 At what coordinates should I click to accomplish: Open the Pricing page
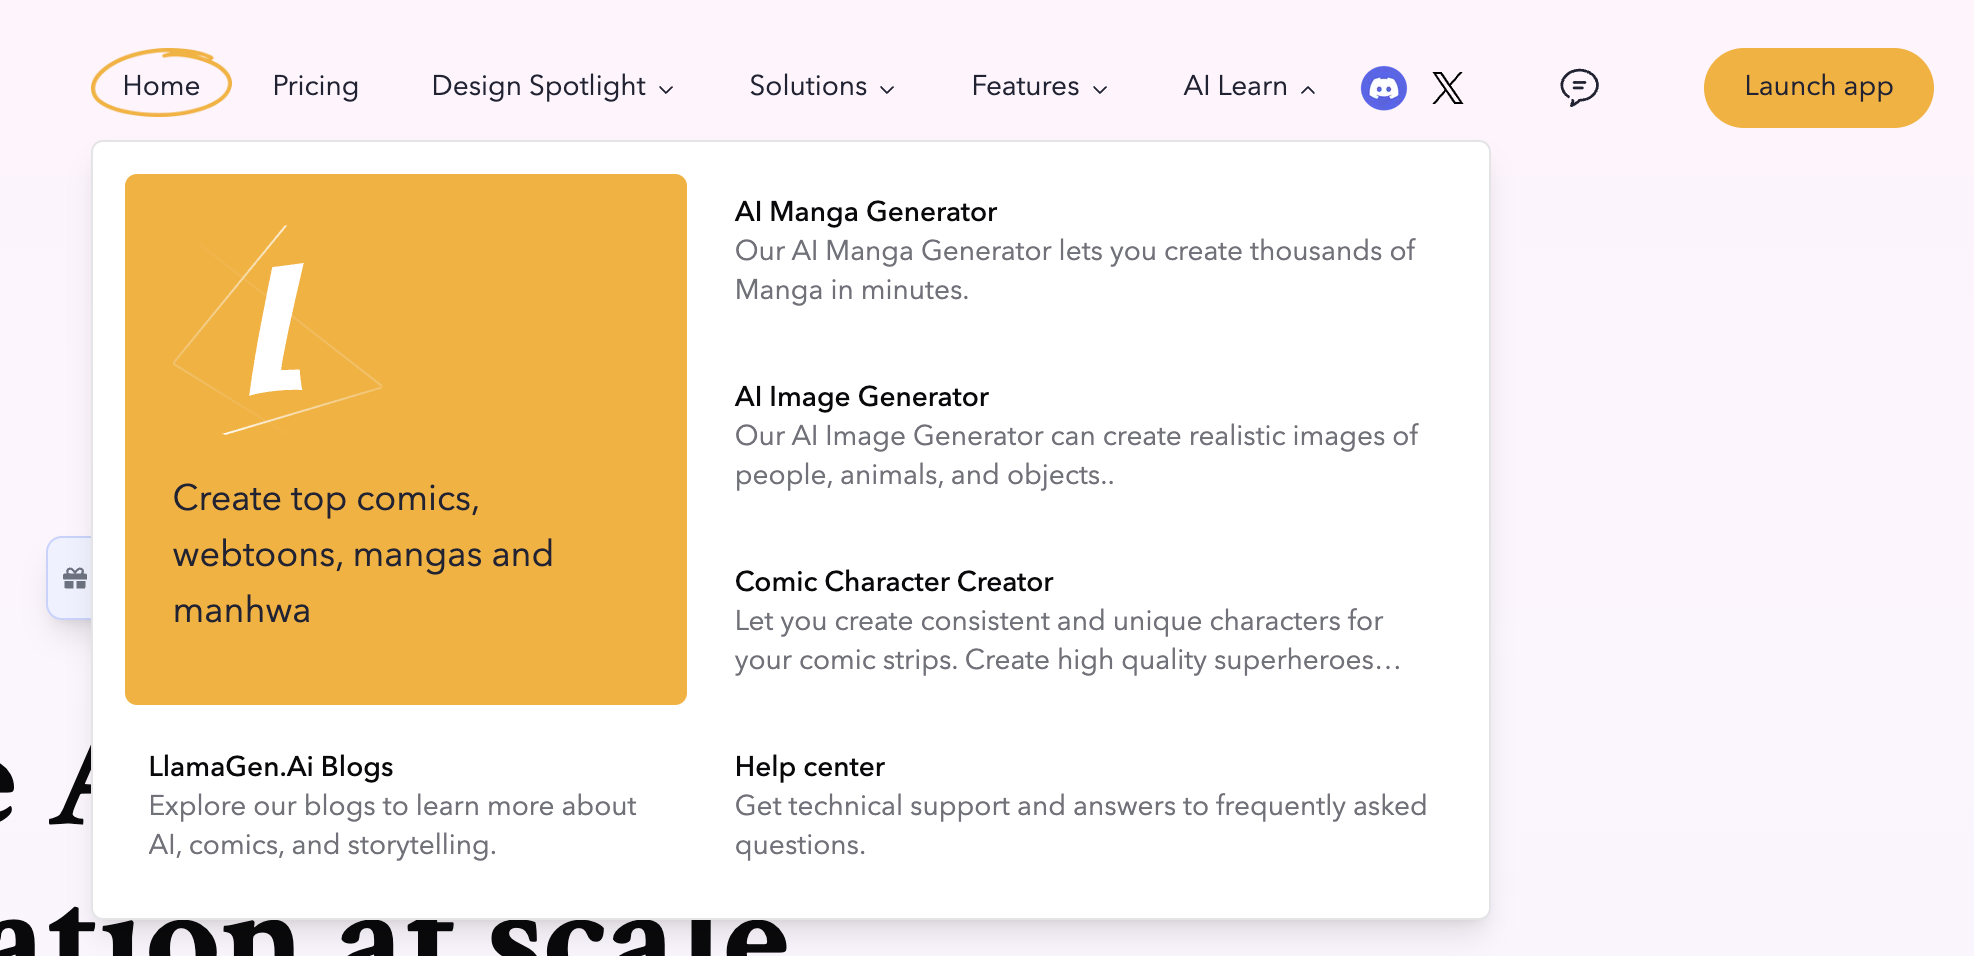[315, 87]
